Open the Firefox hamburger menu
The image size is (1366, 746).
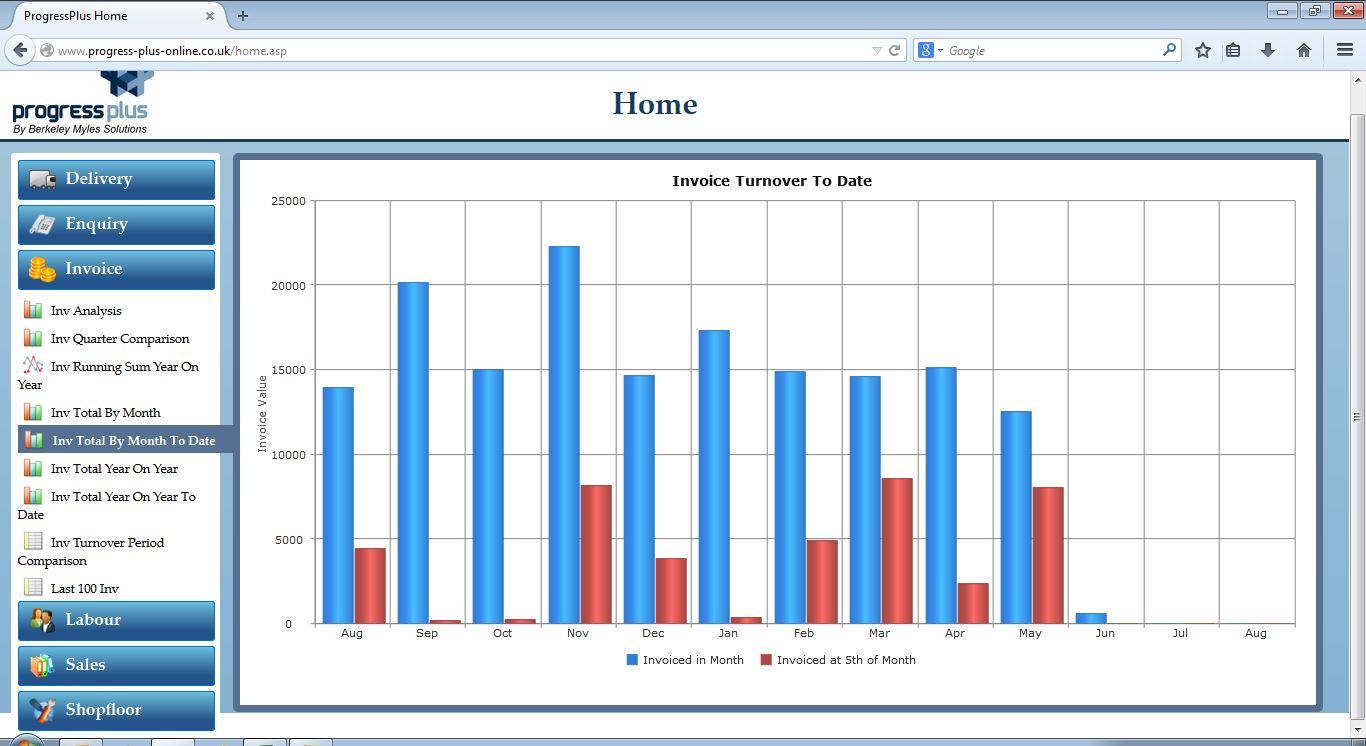(1345, 50)
